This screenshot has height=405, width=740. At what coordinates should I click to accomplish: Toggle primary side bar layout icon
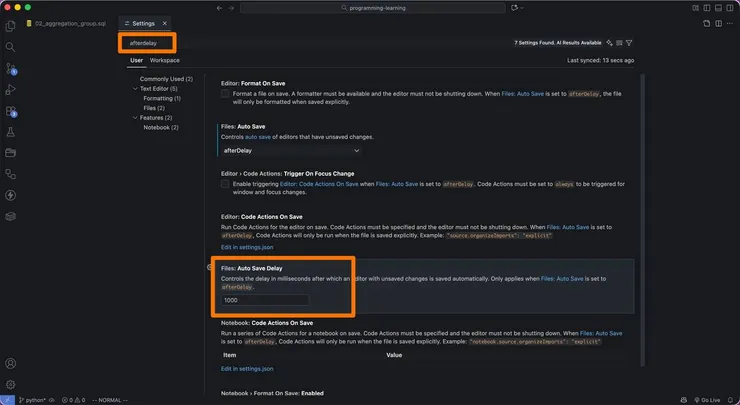pyautogui.click(x=706, y=8)
